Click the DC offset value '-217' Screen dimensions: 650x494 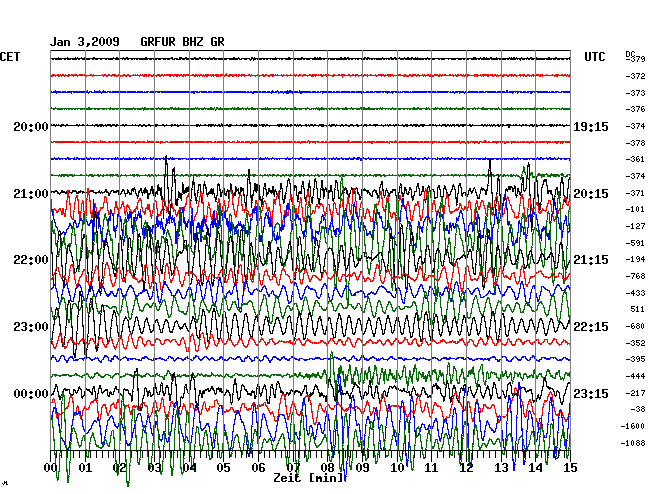635,393
